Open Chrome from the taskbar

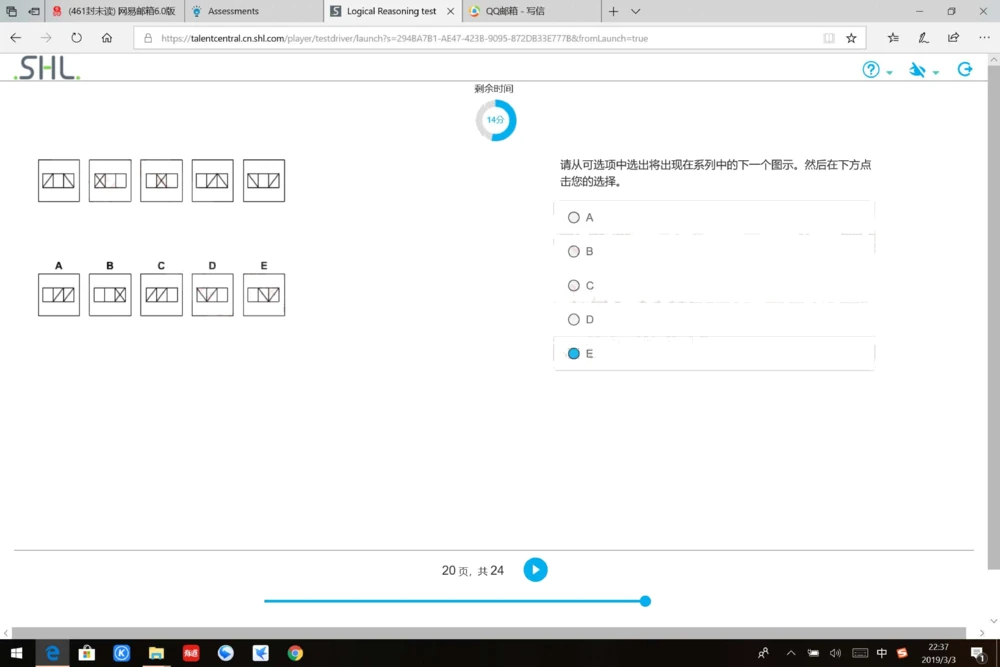pos(294,653)
